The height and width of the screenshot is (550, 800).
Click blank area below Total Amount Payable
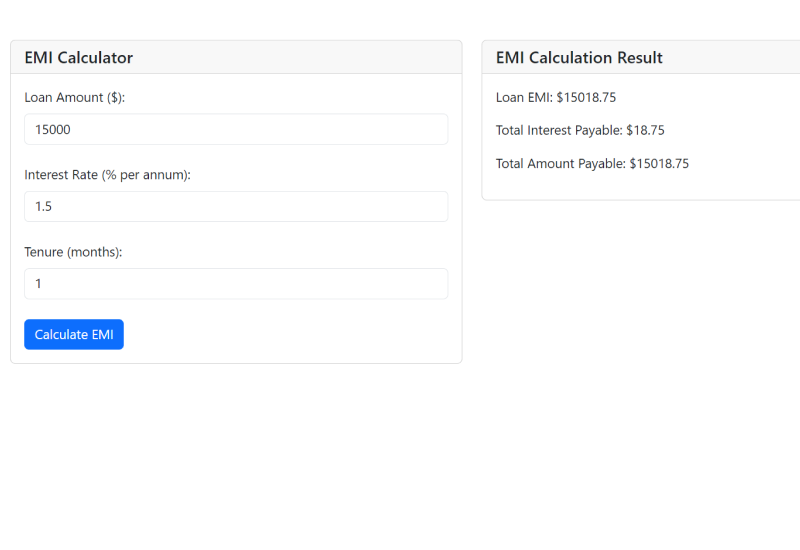click(x=640, y=186)
